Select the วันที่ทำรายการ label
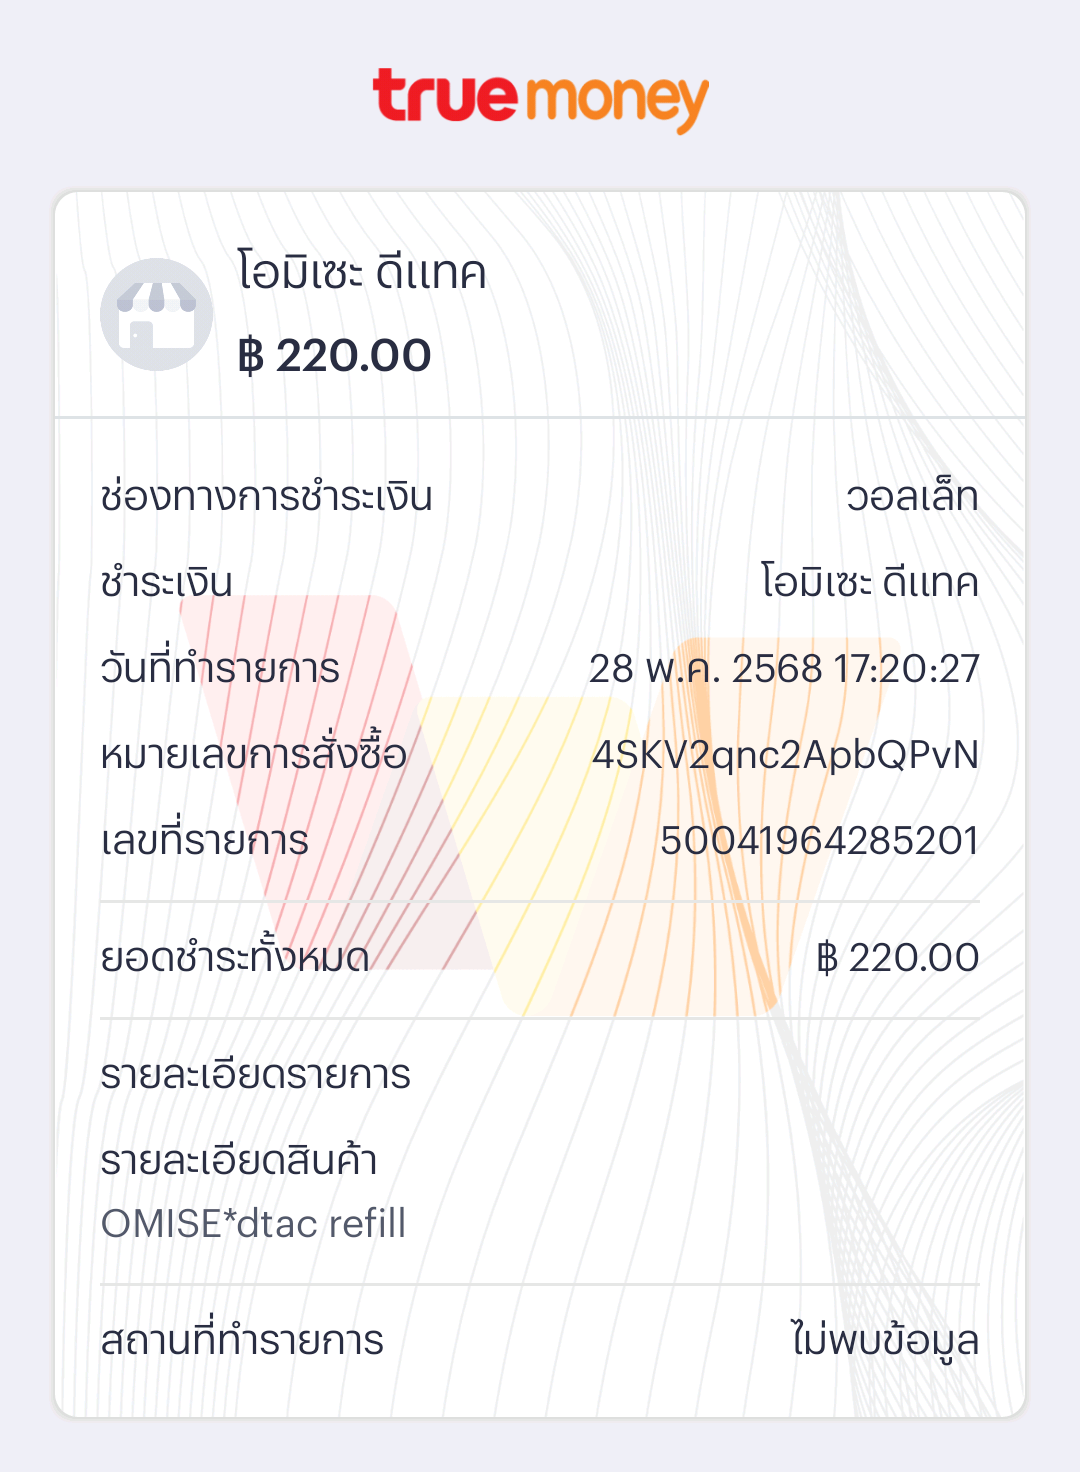 point(220,668)
